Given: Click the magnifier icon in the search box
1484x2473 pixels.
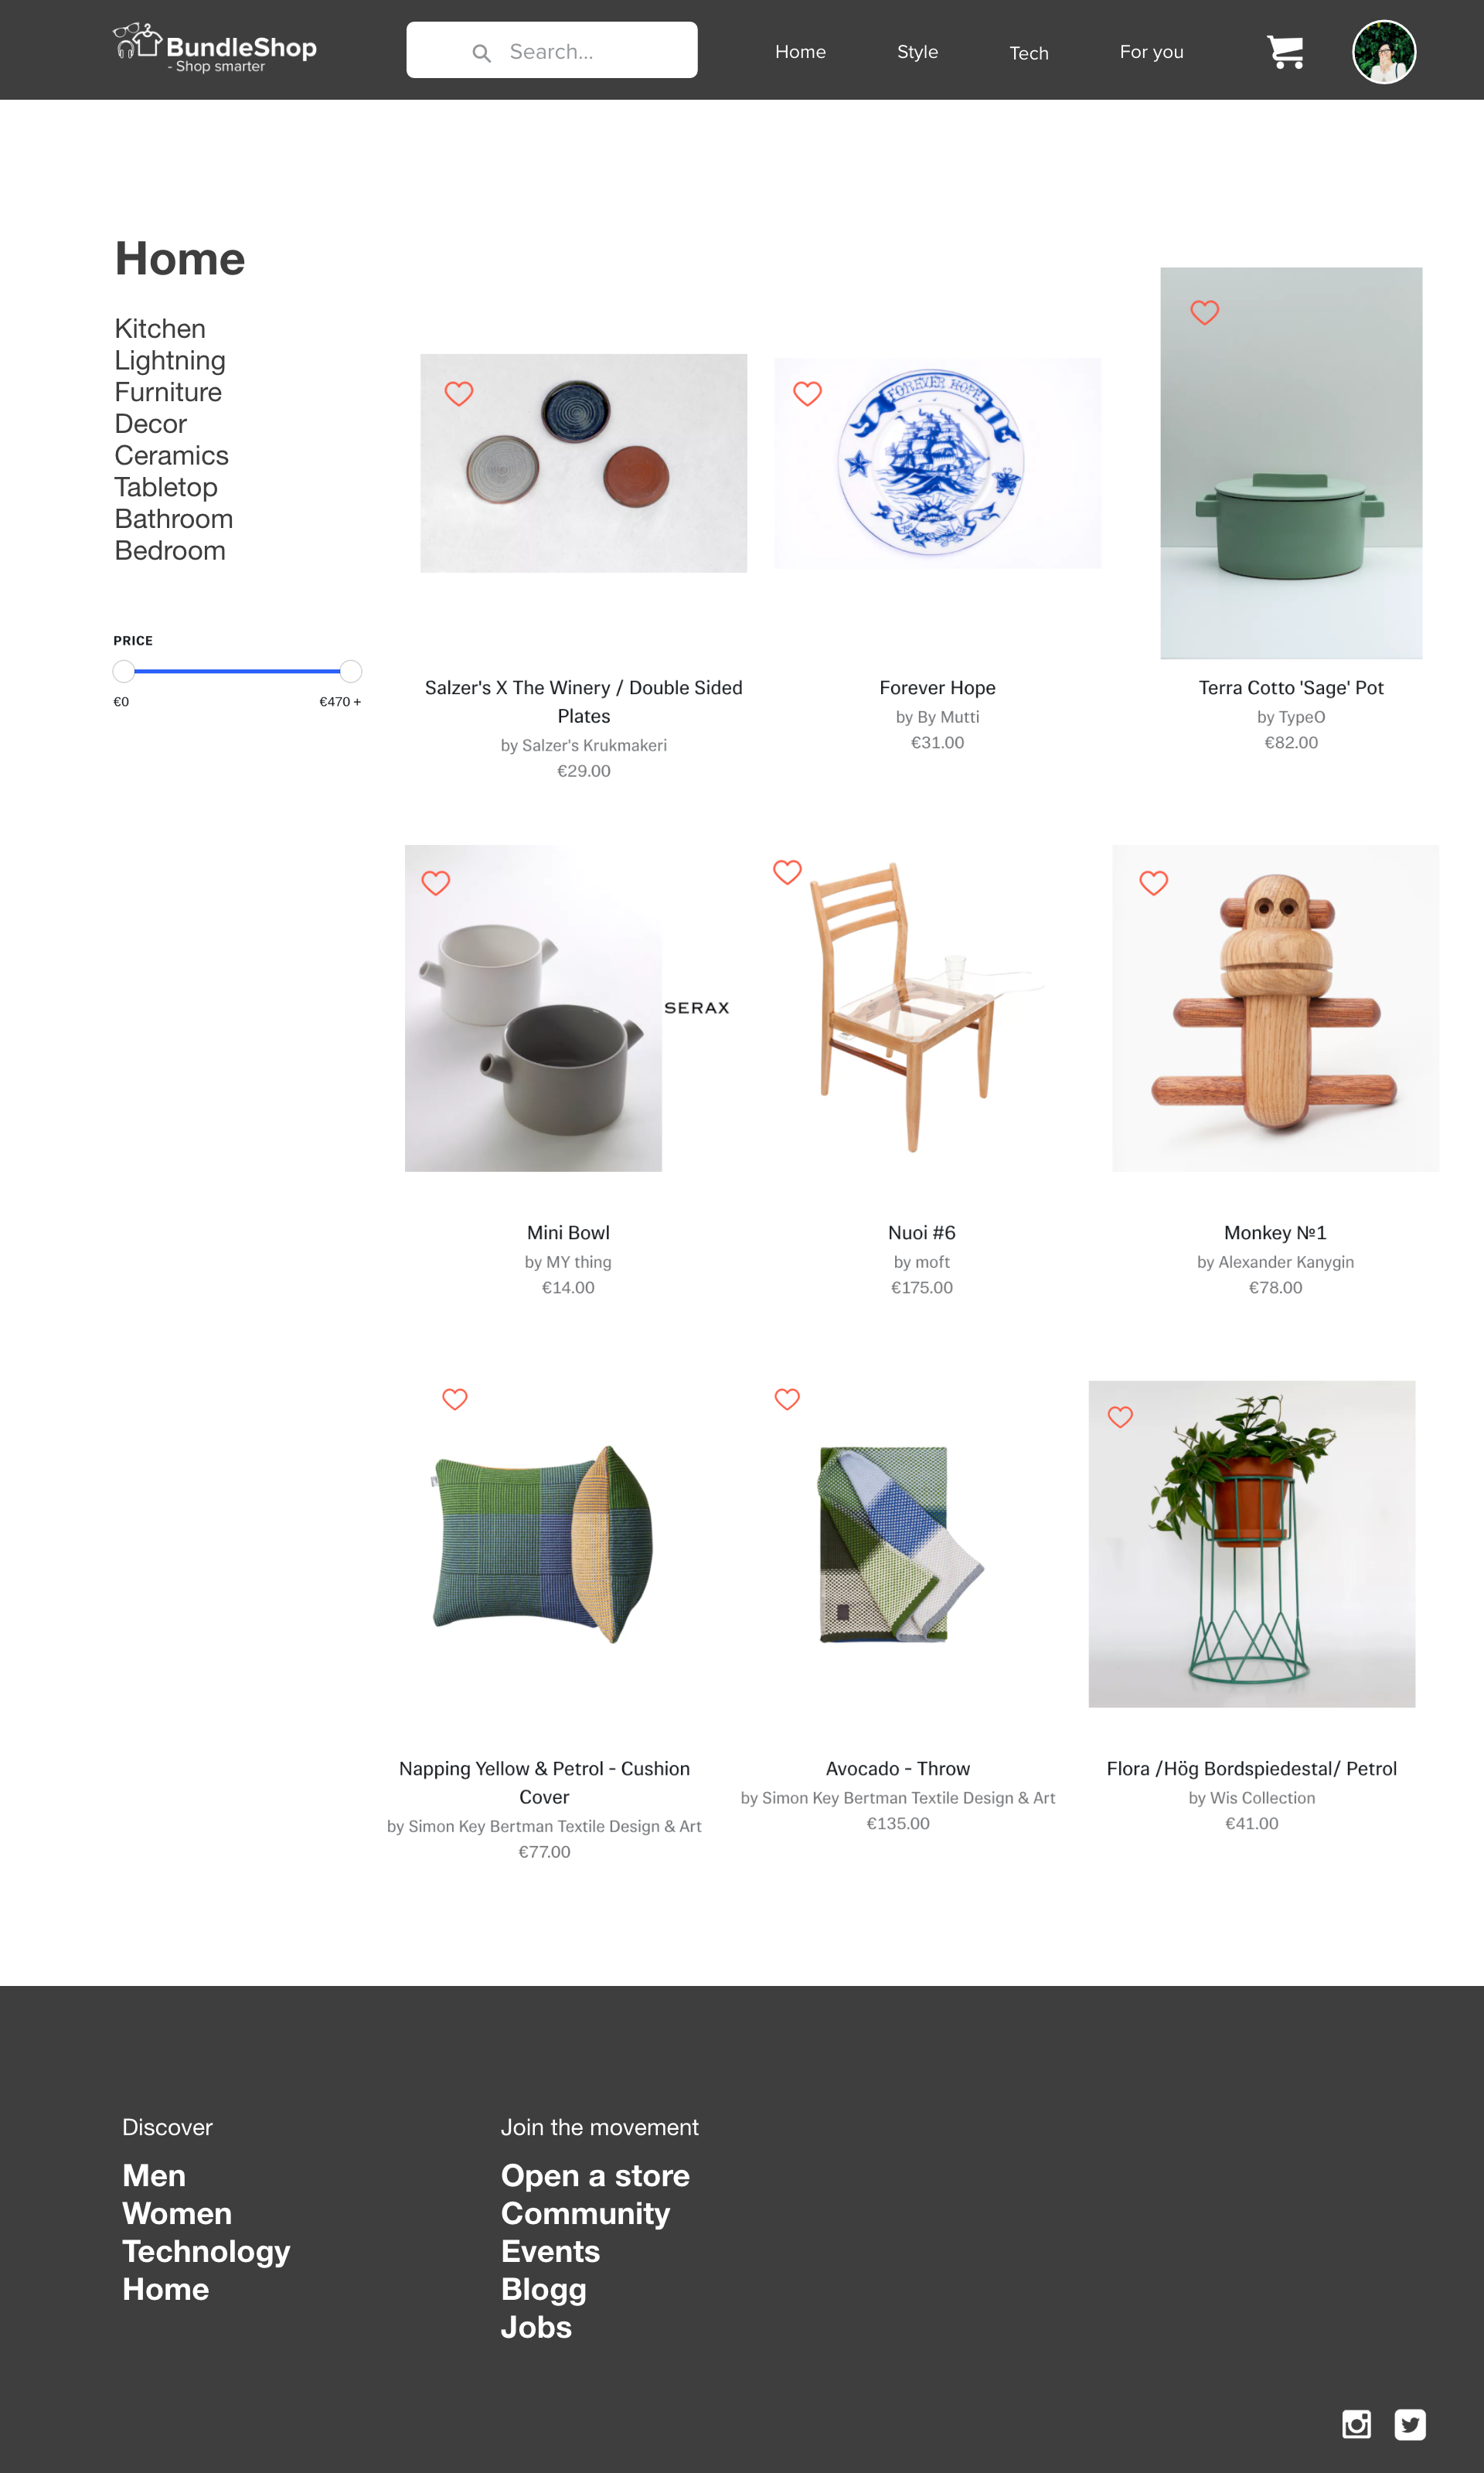Looking at the screenshot, I should point(481,53).
